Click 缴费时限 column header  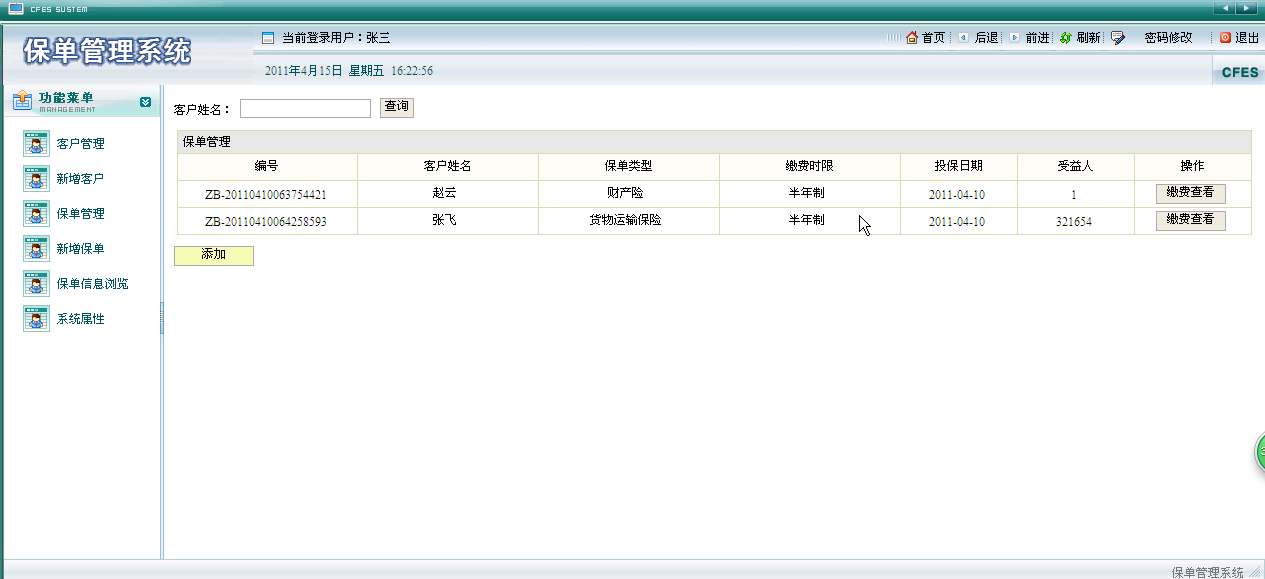pos(809,166)
